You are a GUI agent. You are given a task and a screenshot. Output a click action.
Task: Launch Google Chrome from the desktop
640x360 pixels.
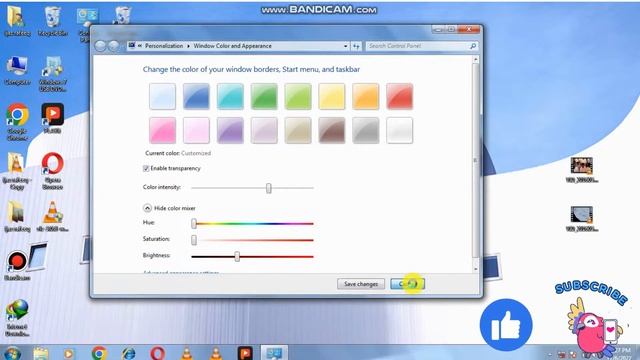coord(17,122)
